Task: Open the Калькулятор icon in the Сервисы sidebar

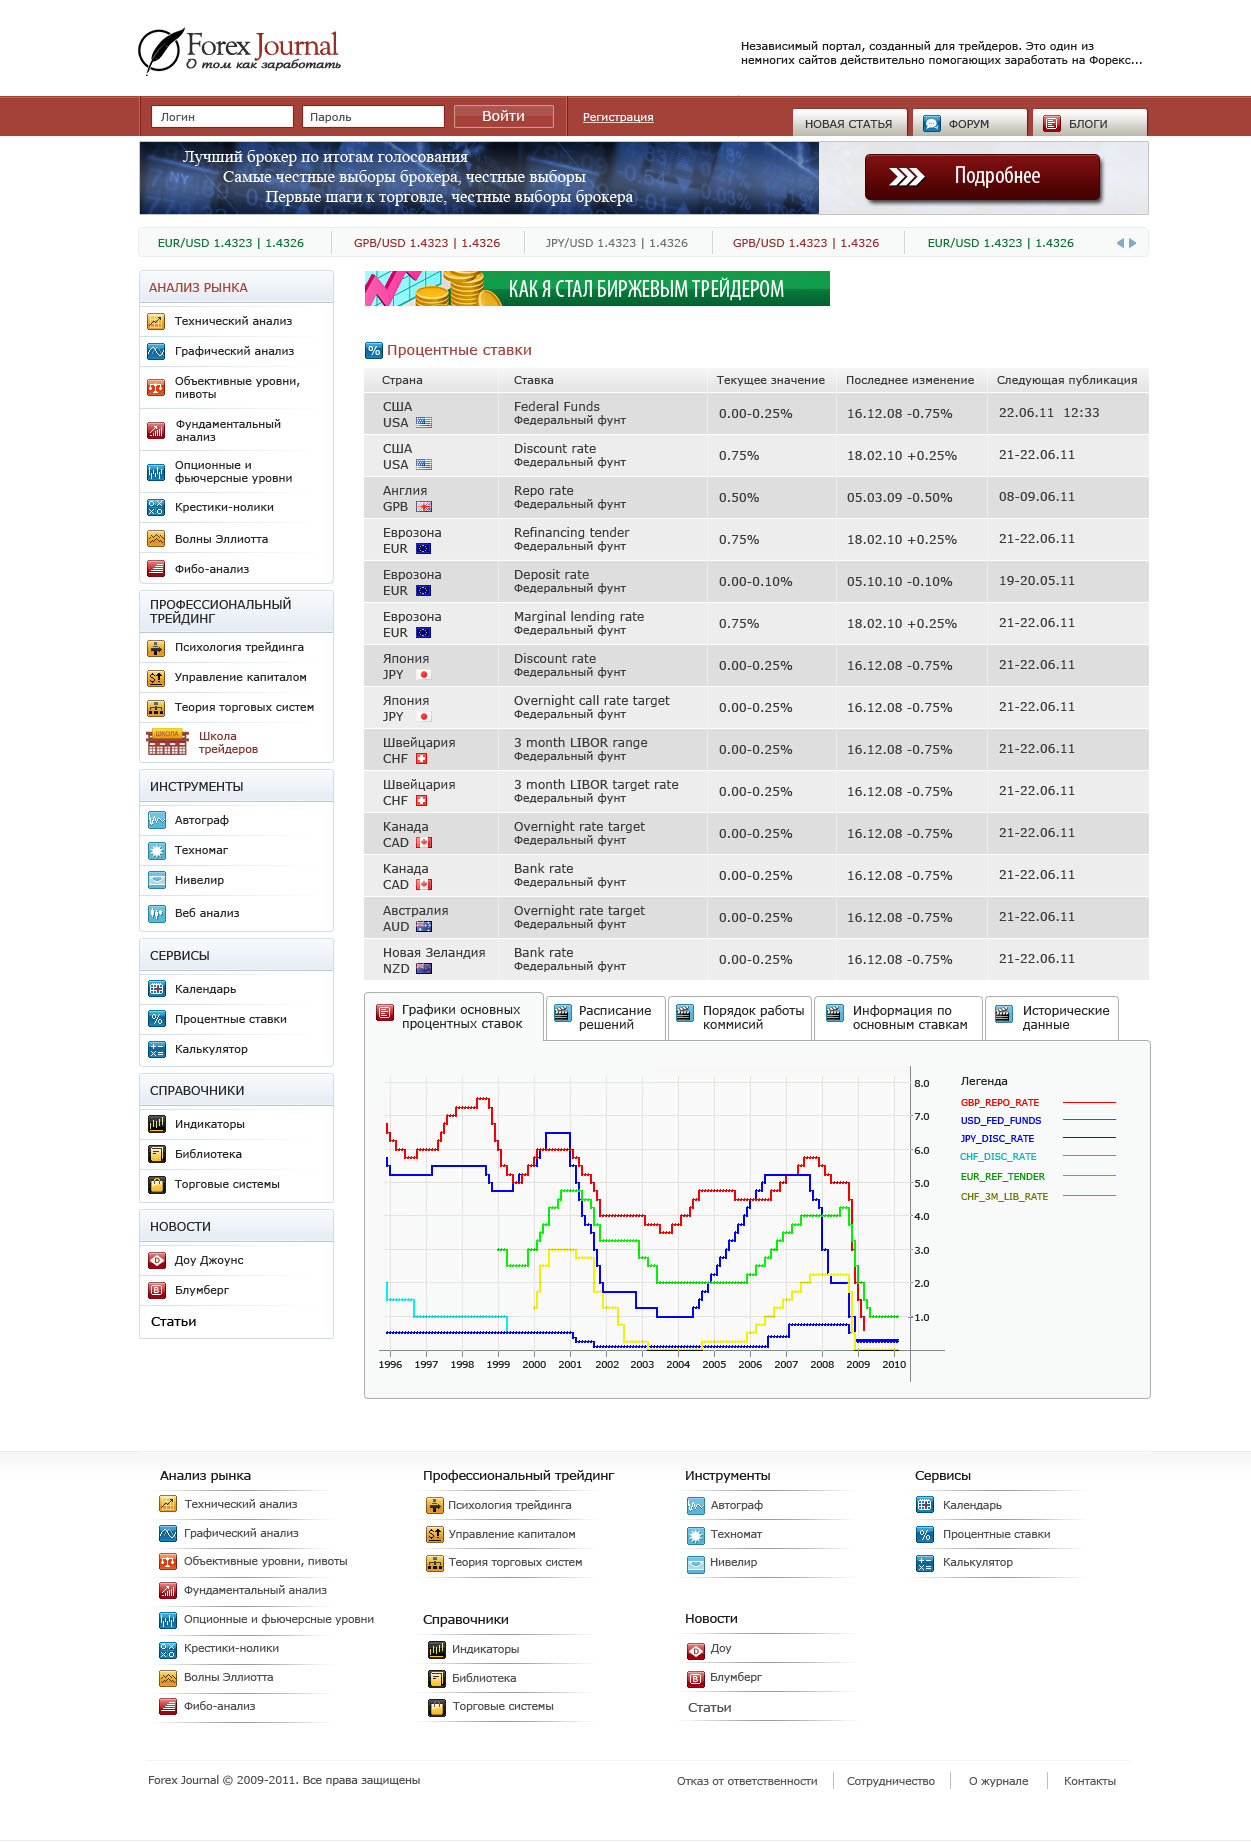Action: click(156, 1049)
